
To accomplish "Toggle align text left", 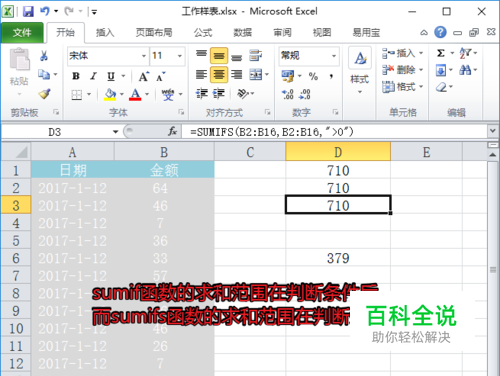I will click(201, 75).
